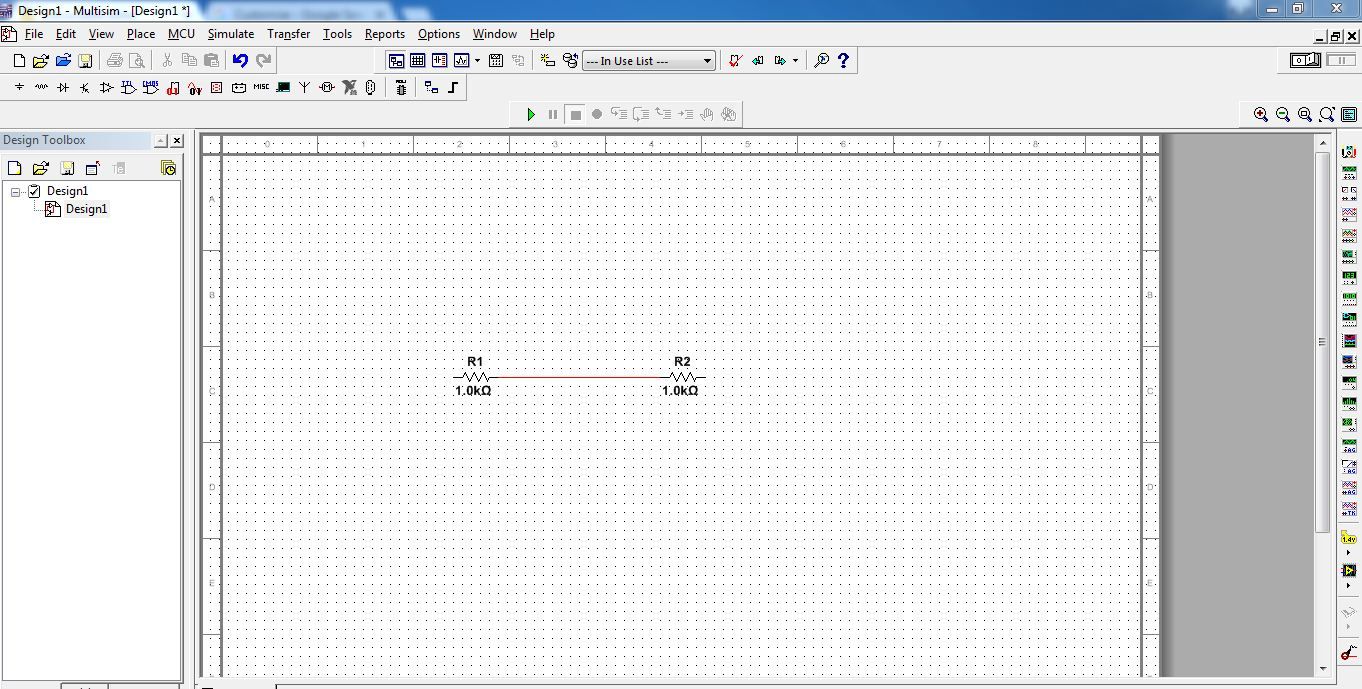Open the Place menu

(x=140, y=33)
